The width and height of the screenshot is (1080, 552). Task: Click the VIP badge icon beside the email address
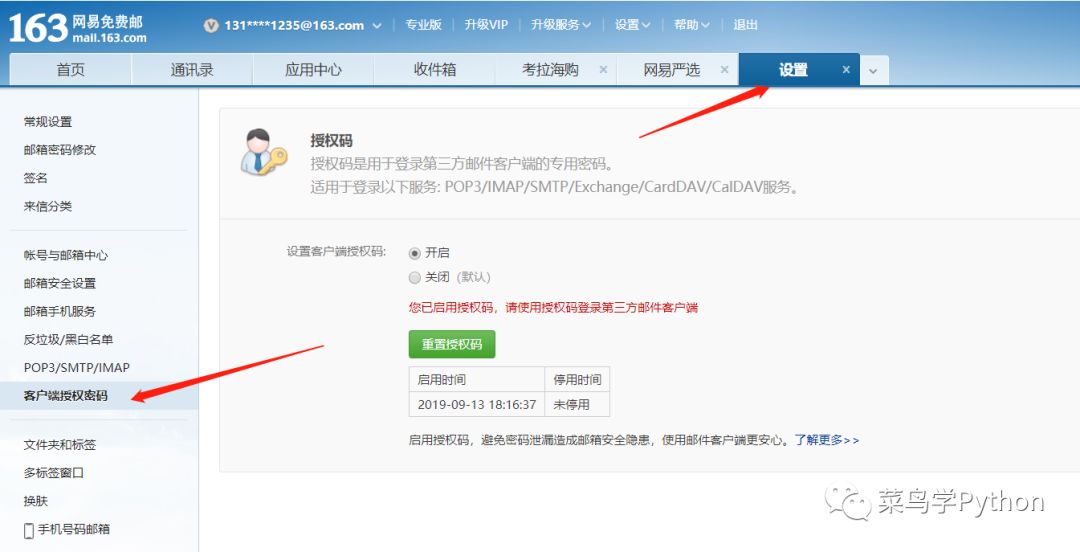point(211,25)
